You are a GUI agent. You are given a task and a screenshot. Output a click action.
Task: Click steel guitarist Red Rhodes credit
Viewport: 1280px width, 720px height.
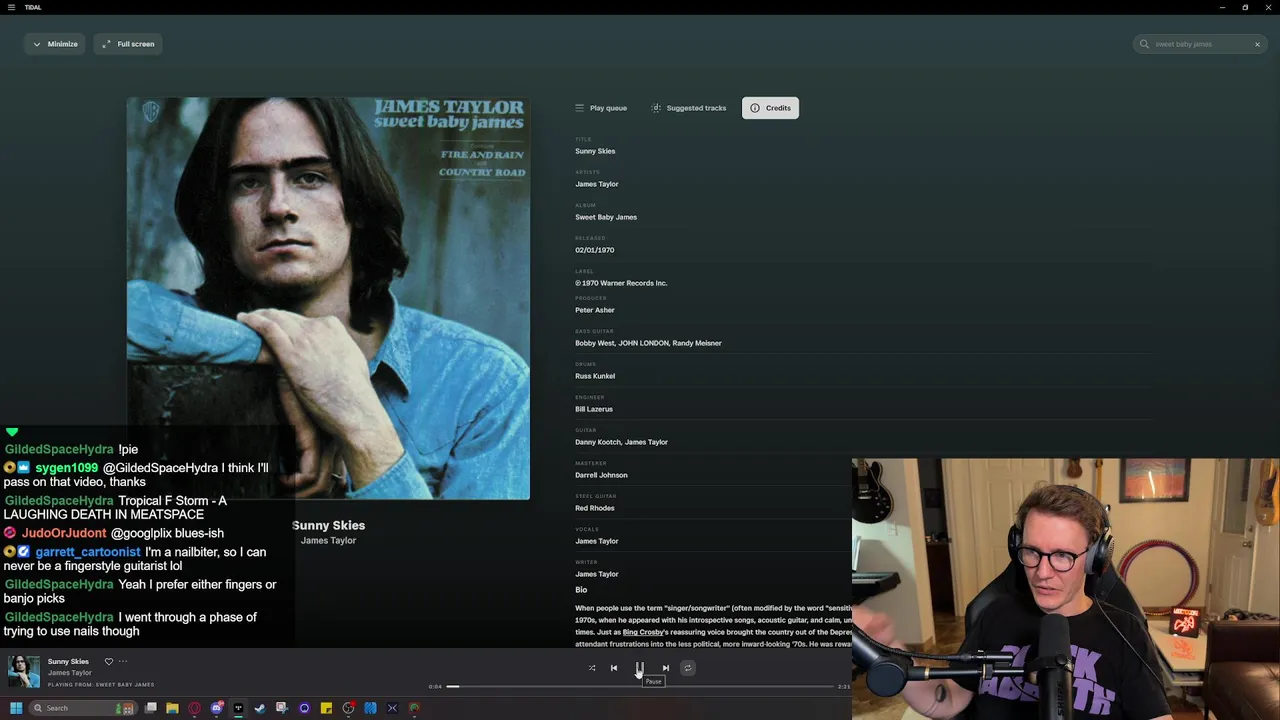click(x=595, y=508)
